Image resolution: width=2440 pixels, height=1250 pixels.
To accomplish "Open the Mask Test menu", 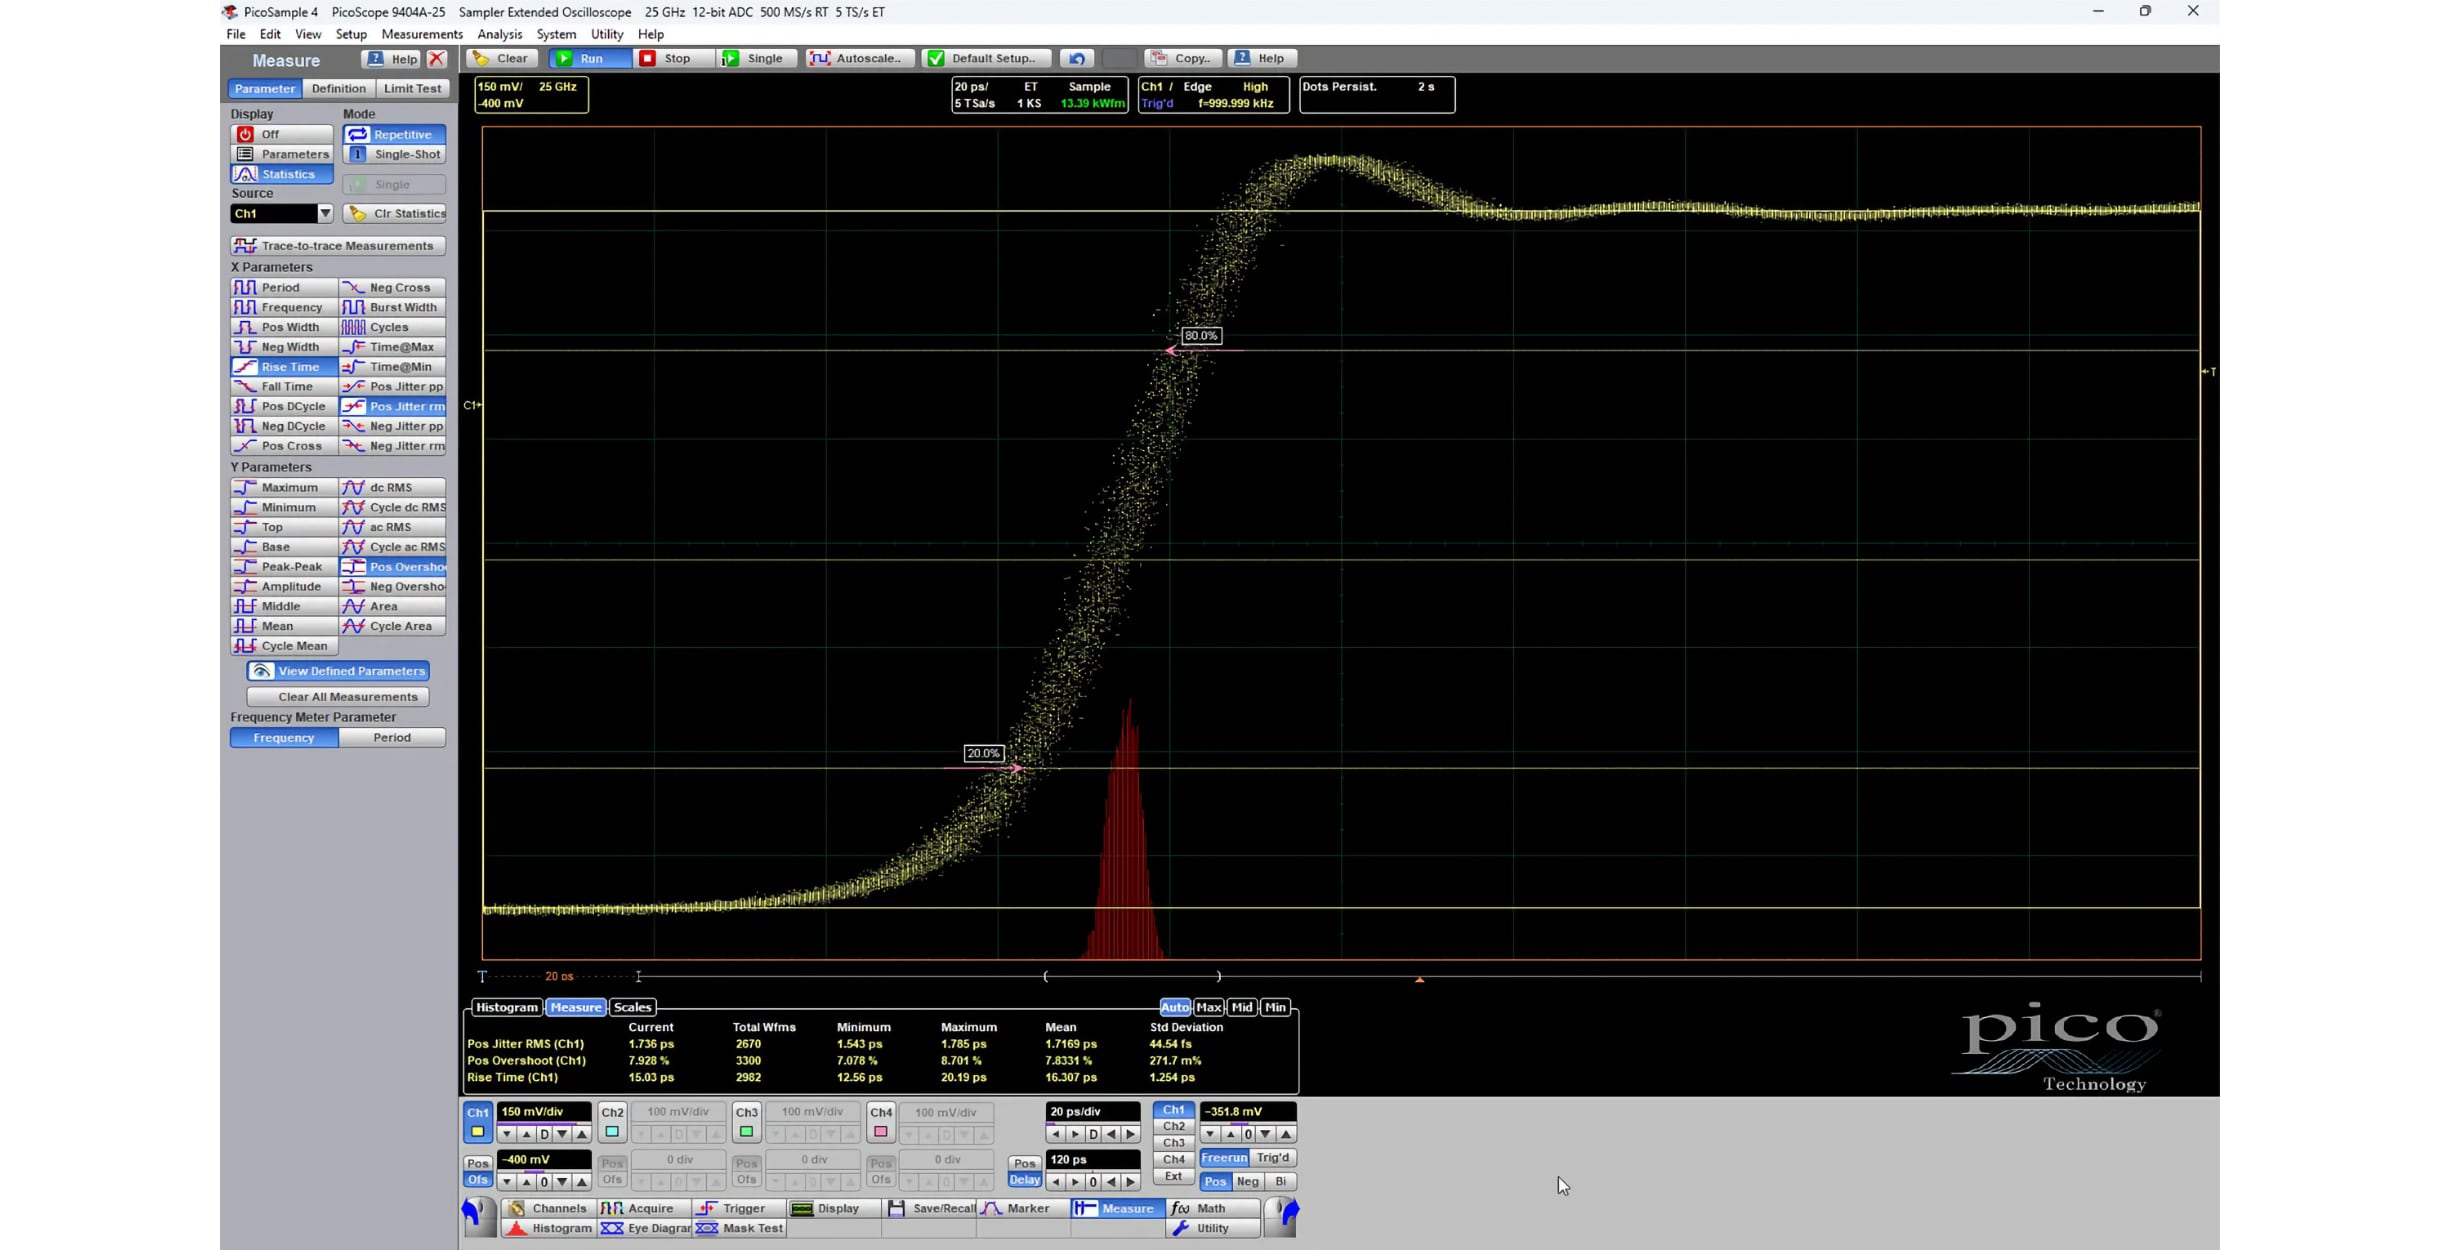I will 740,1228.
